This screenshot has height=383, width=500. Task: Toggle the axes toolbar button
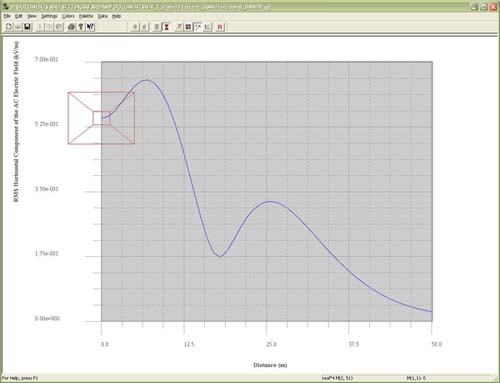click(x=207, y=27)
